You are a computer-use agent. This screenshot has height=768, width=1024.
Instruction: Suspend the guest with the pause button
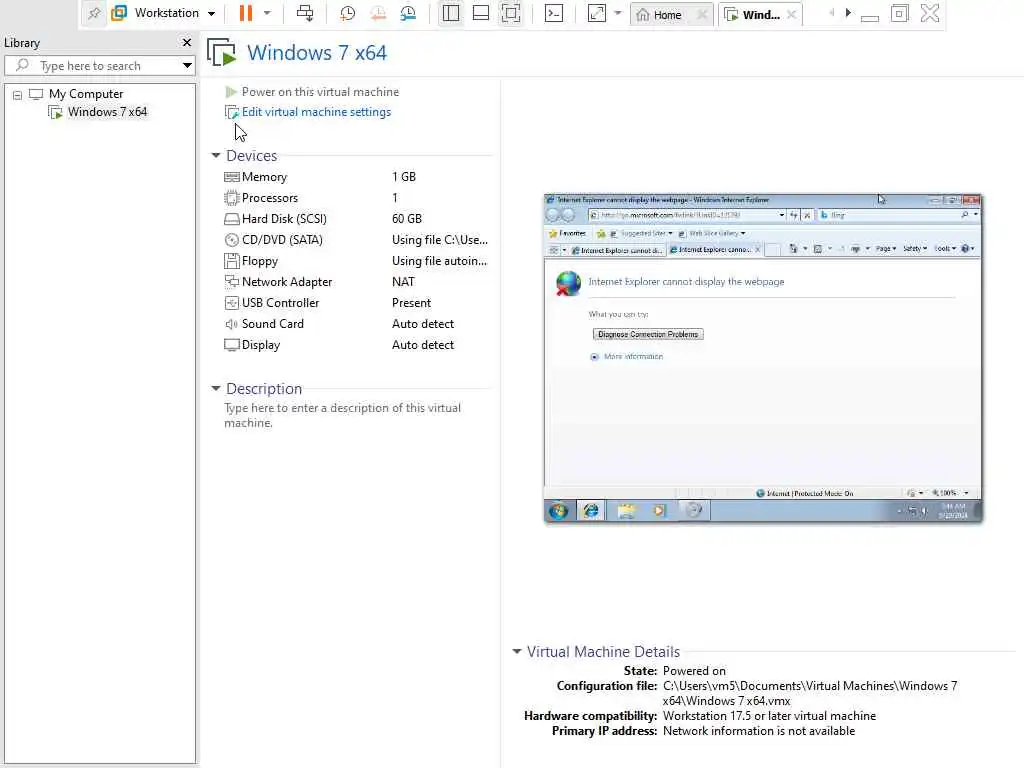[x=246, y=13]
